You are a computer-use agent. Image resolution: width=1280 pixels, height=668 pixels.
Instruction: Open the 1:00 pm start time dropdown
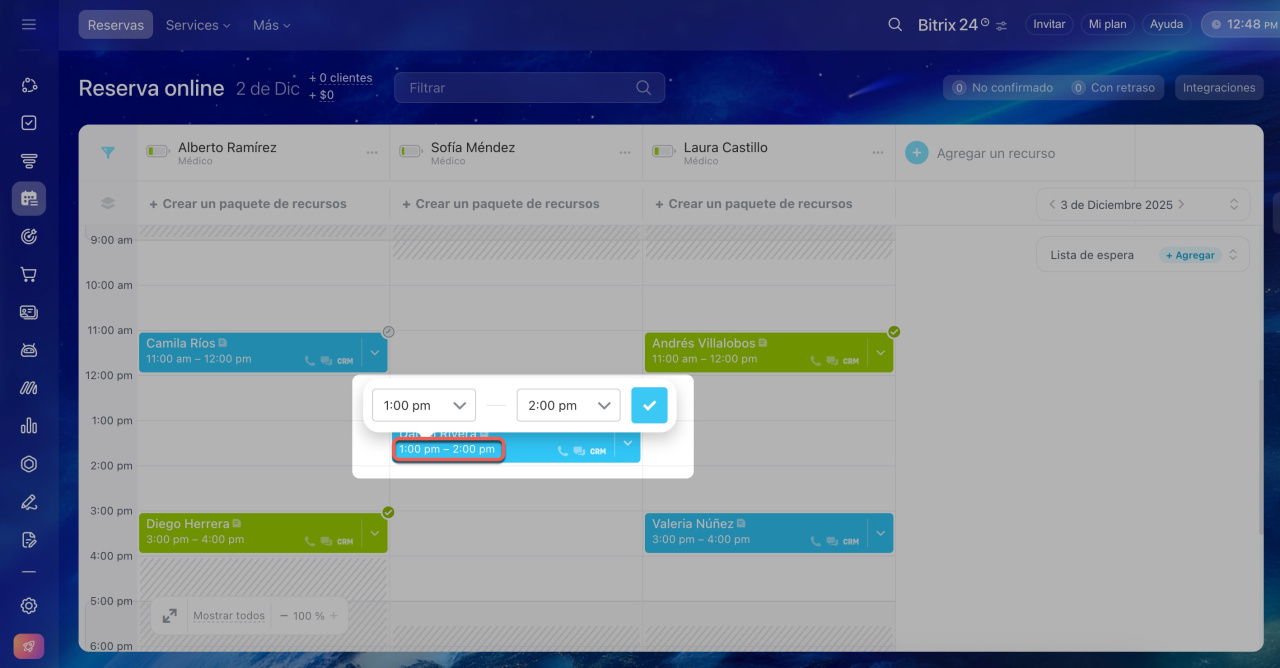click(424, 405)
